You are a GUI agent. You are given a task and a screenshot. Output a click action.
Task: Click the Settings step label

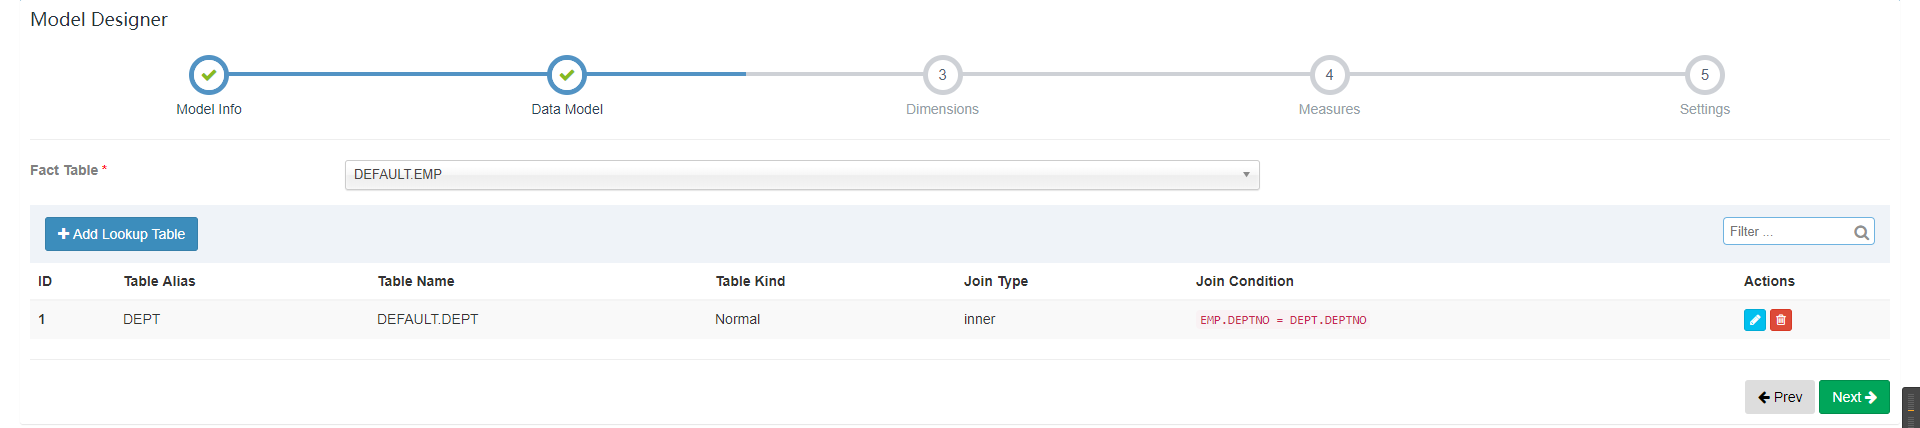tap(1705, 109)
